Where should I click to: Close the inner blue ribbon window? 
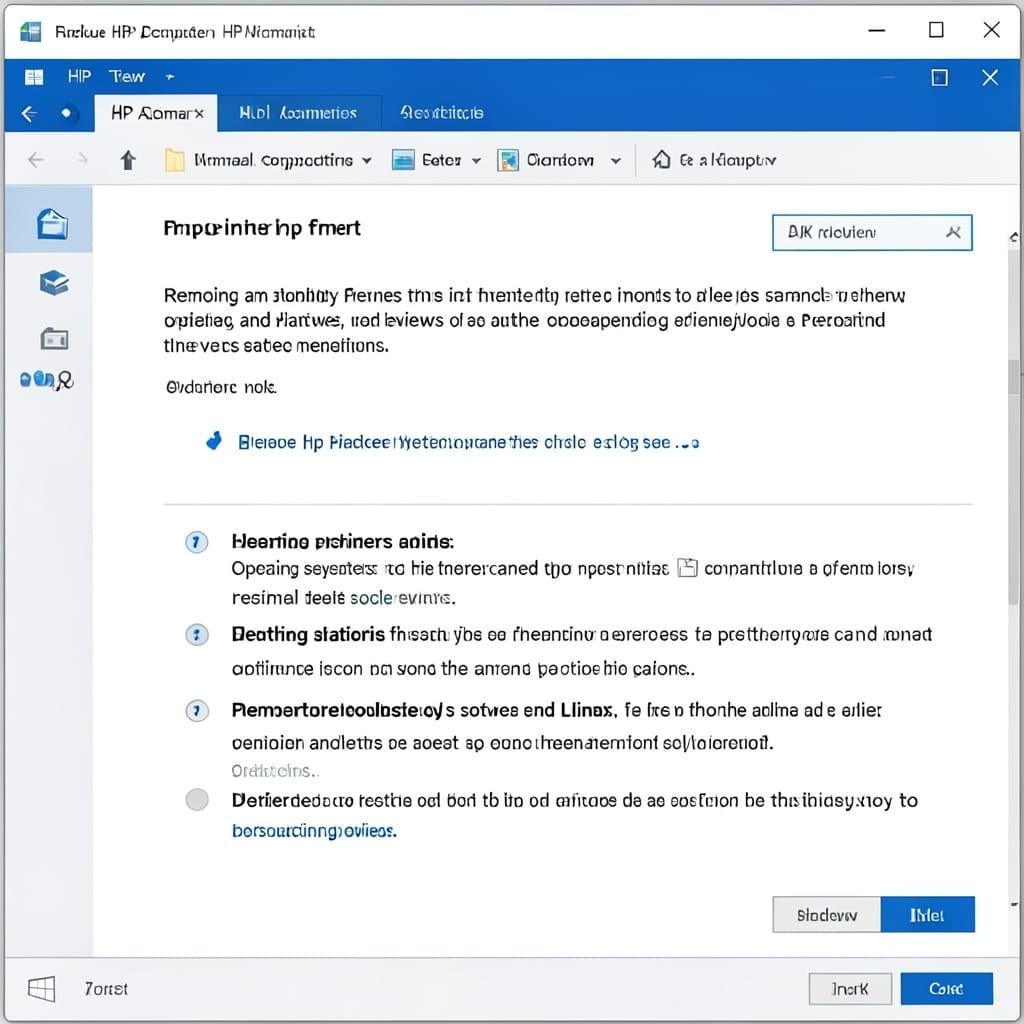coord(990,78)
